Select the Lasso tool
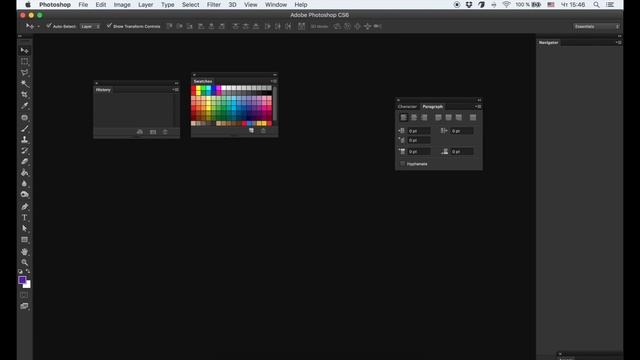 pyautogui.click(x=24, y=73)
